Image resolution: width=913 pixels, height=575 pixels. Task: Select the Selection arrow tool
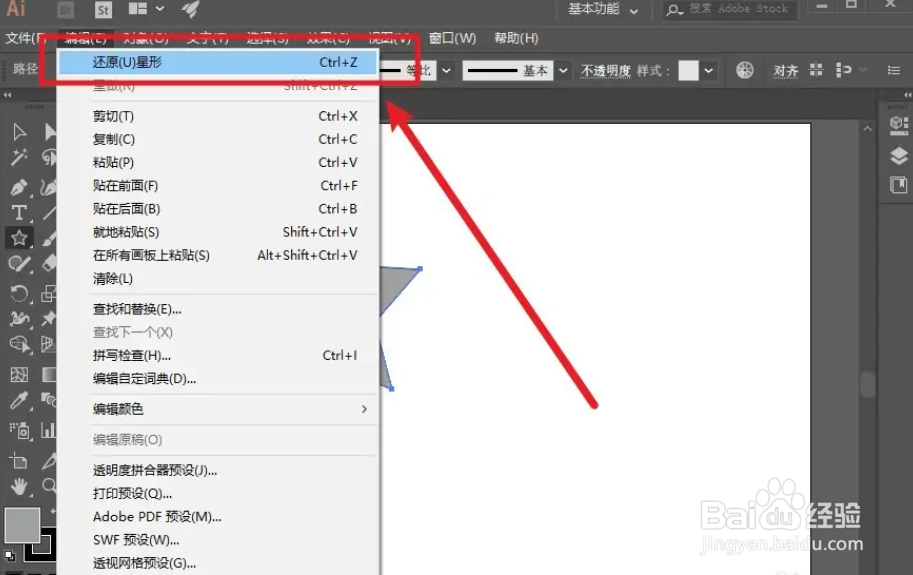click(19, 132)
